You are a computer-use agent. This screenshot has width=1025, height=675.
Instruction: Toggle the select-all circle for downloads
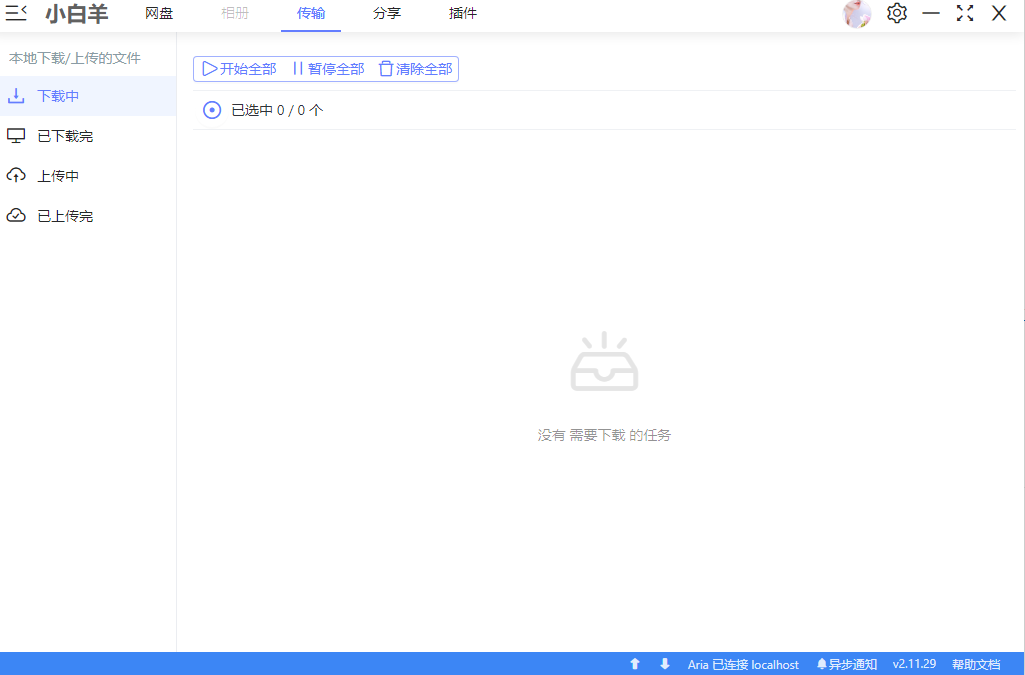click(212, 110)
